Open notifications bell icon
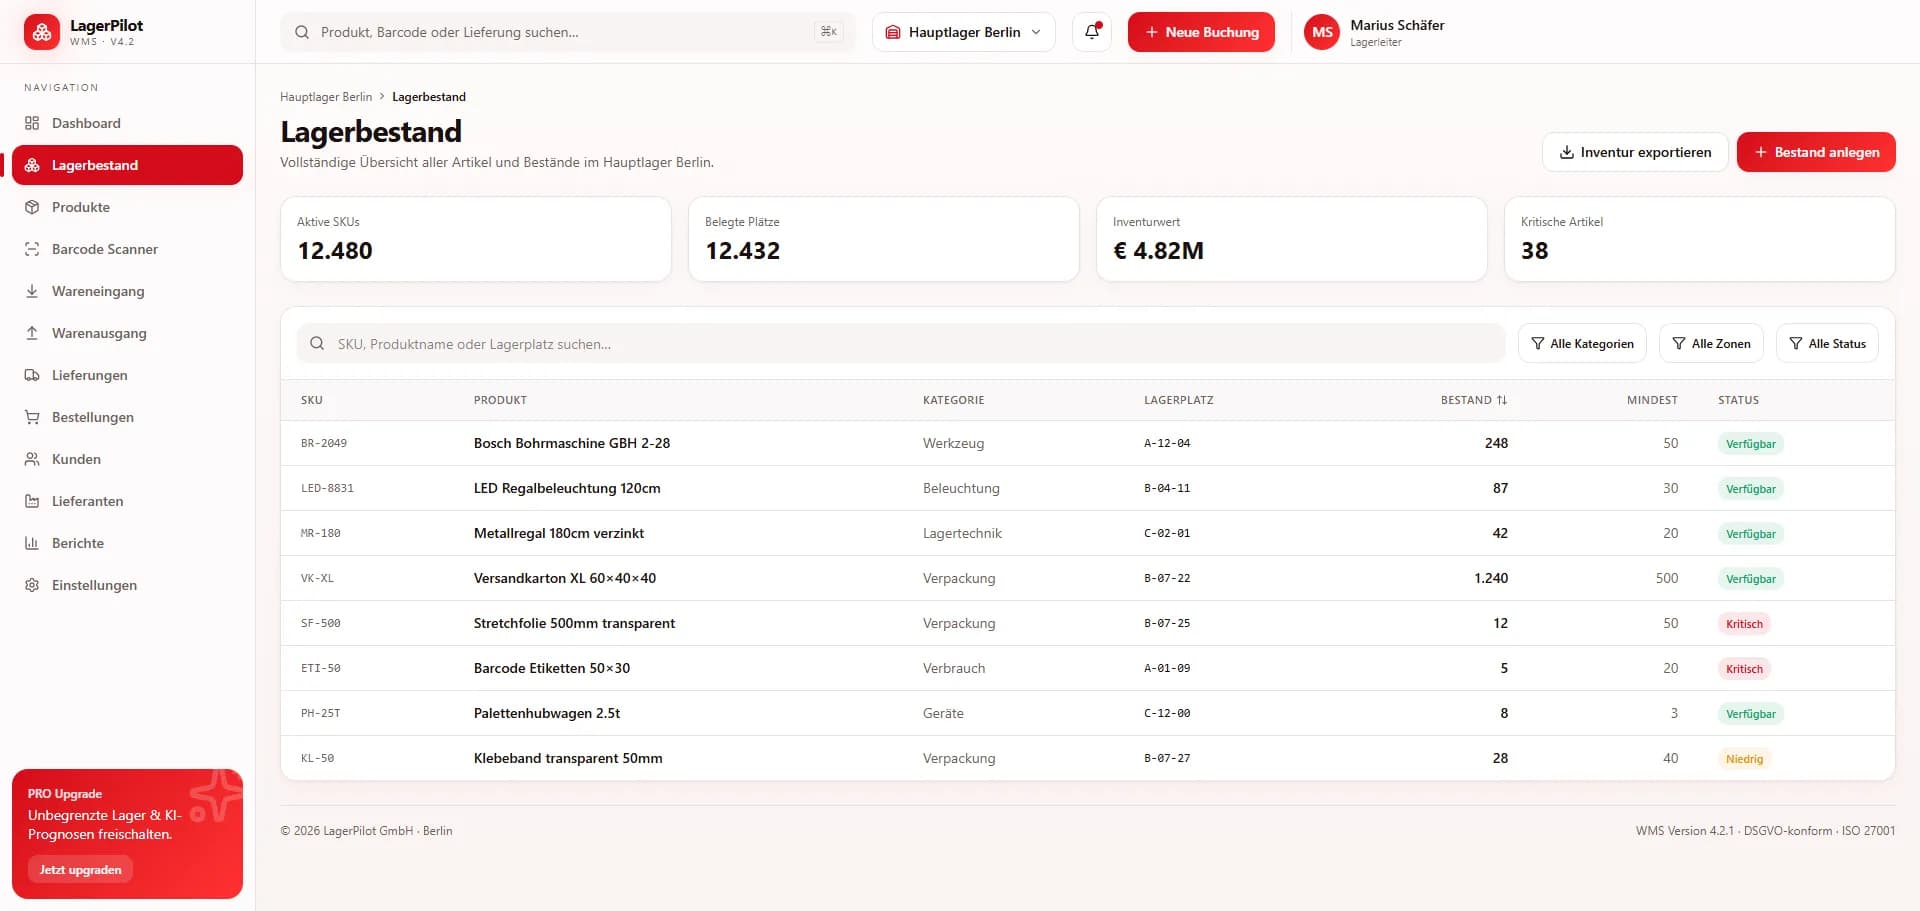 click(1092, 32)
